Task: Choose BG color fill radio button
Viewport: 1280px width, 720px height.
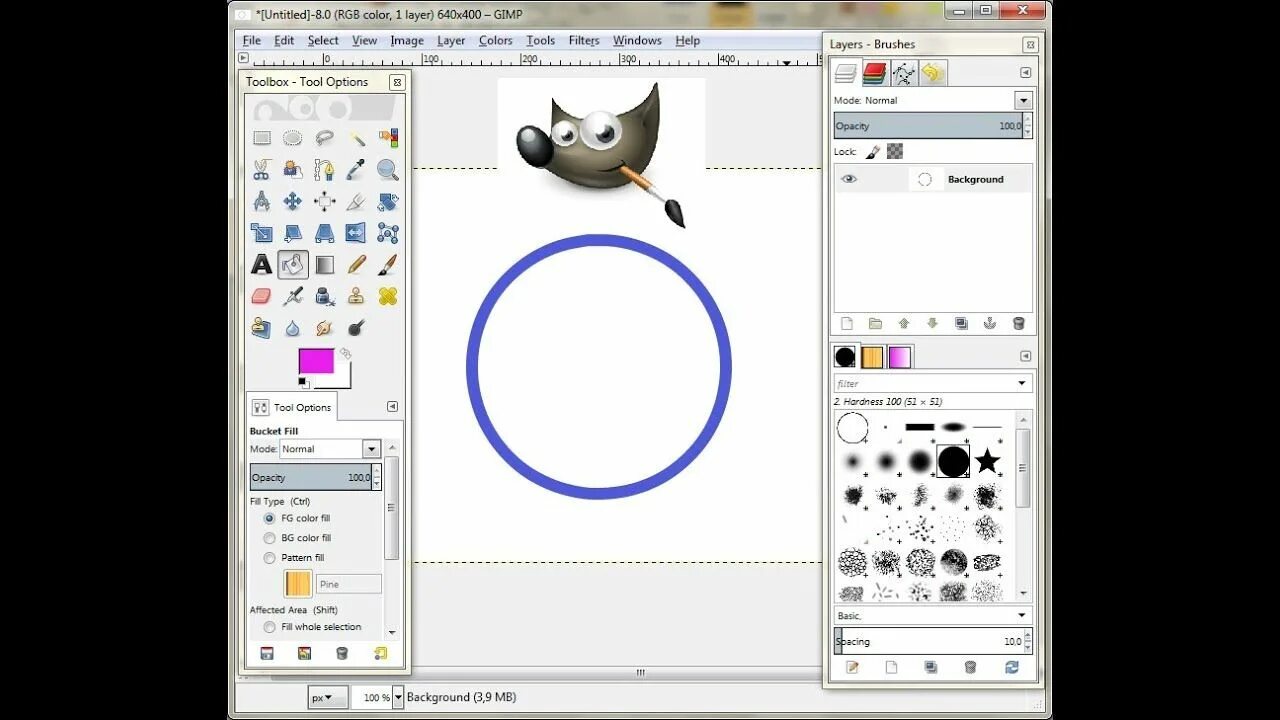Action: click(269, 538)
